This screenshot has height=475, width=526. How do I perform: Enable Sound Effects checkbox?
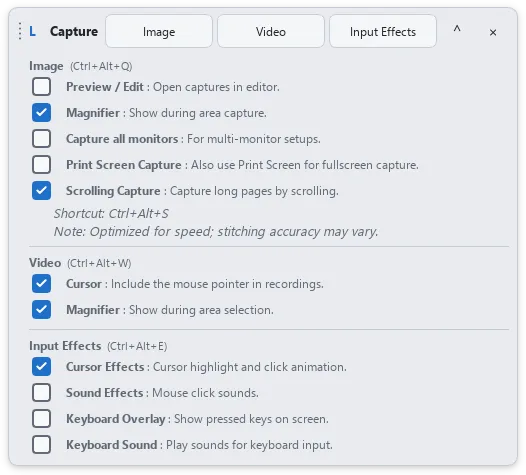[42, 392]
